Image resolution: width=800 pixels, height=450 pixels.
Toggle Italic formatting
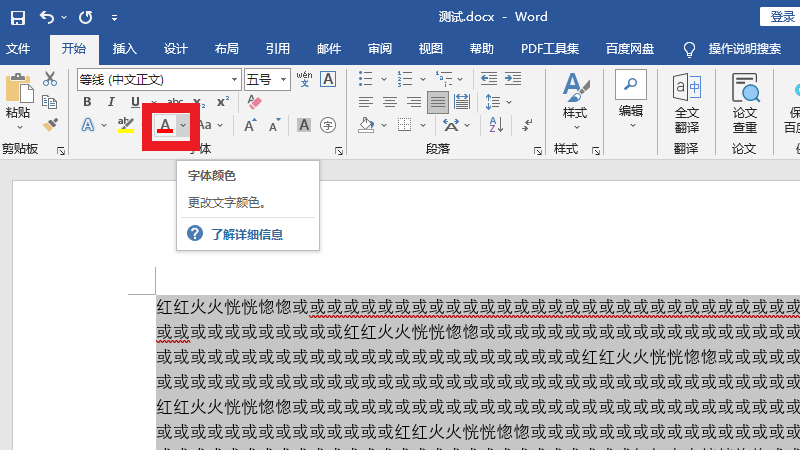tap(111, 102)
